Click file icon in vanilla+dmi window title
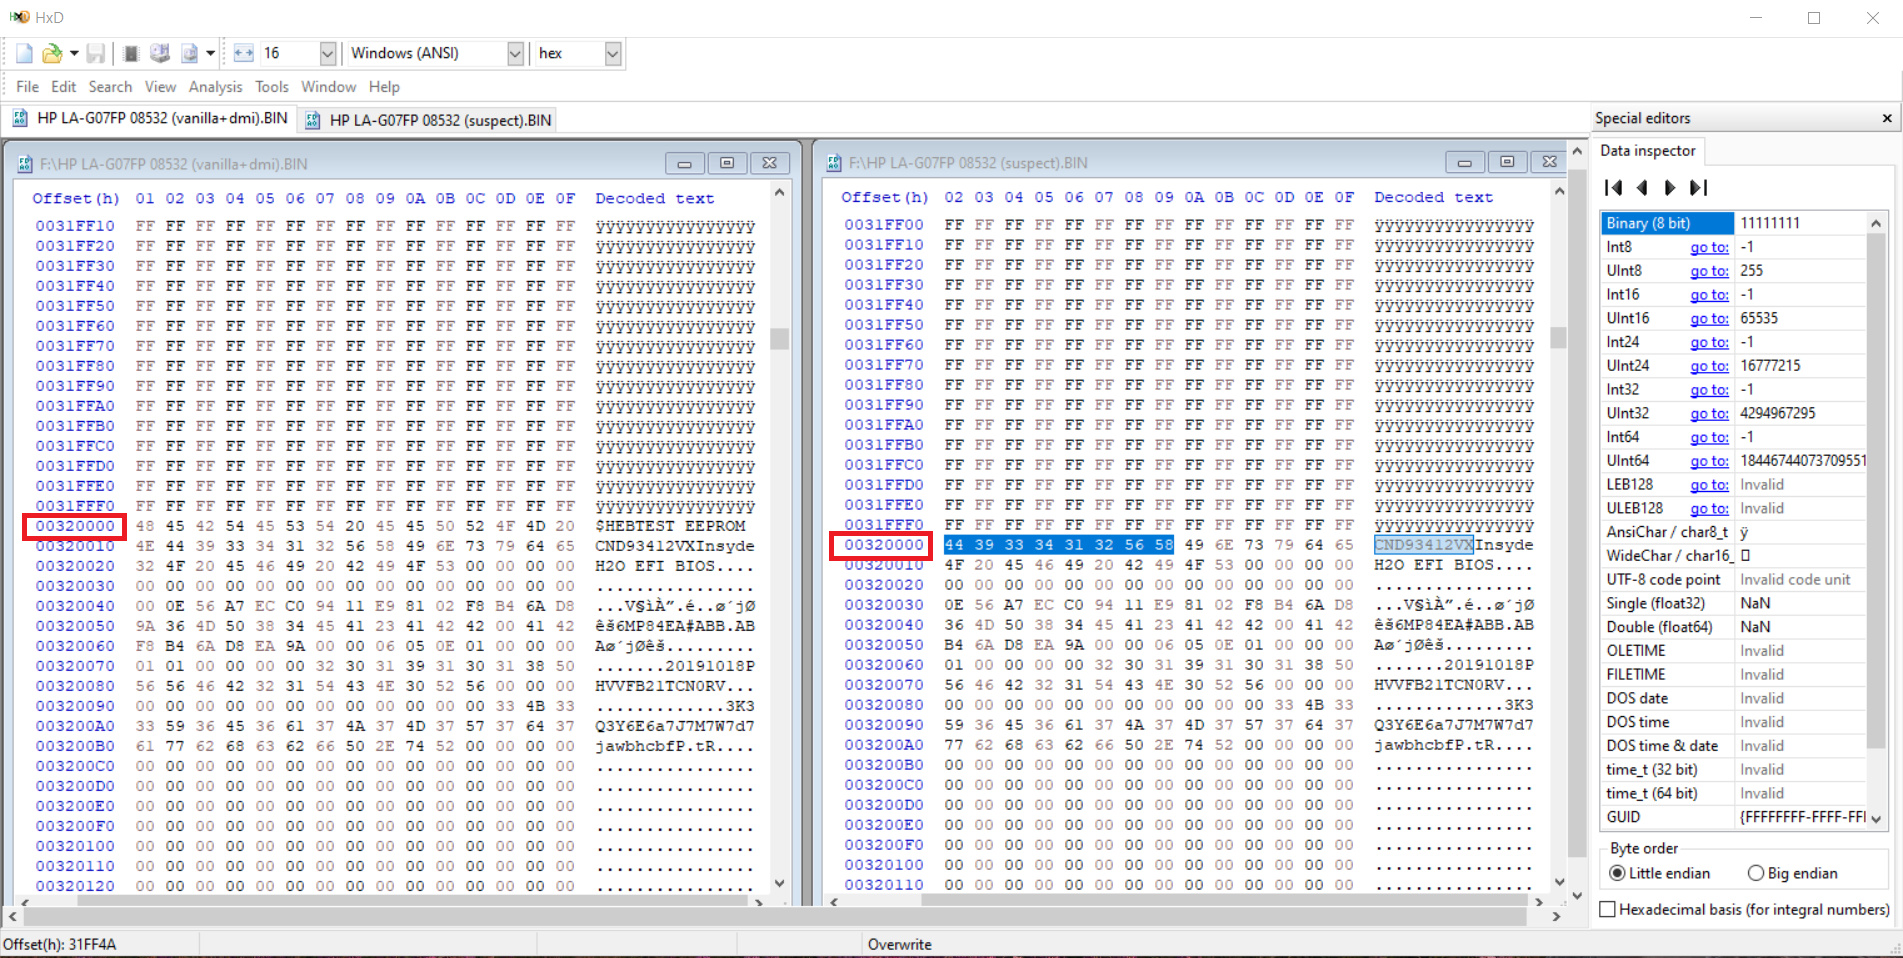Screen dimensions: 1903x958 pyautogui.click(x=24, y=164)
